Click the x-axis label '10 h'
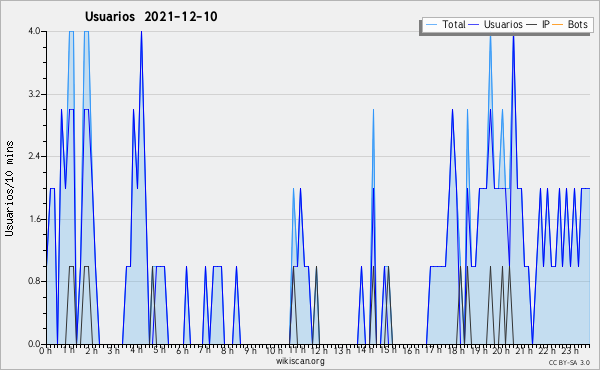The height and width of the screenshot is (370, 600). pyautogui.click(x=274, y=351)
